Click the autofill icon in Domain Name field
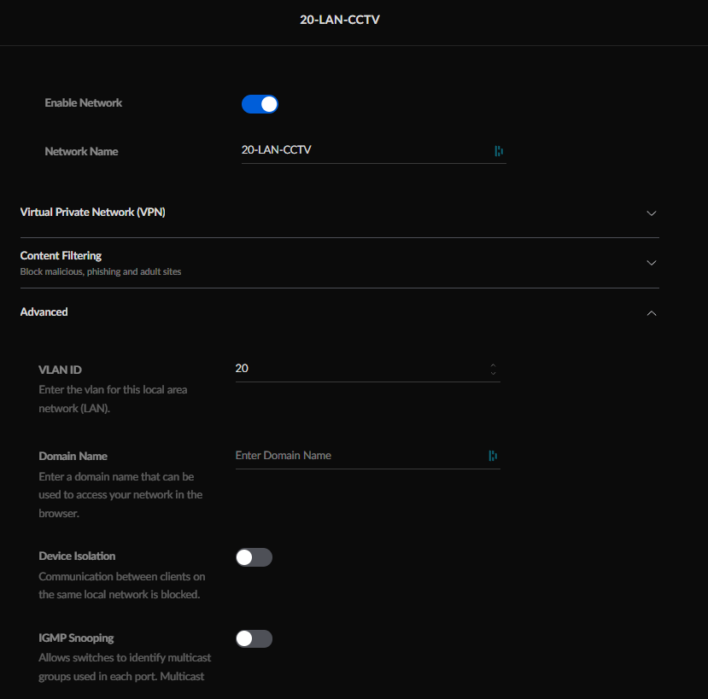Image resolution: width=708 pixels, height=699 pixels. 493,456
